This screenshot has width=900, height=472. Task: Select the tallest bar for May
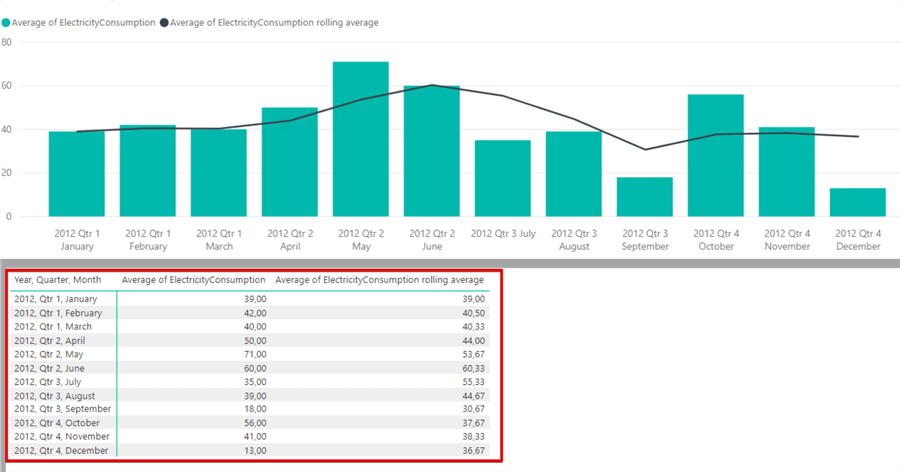point(360,139)
